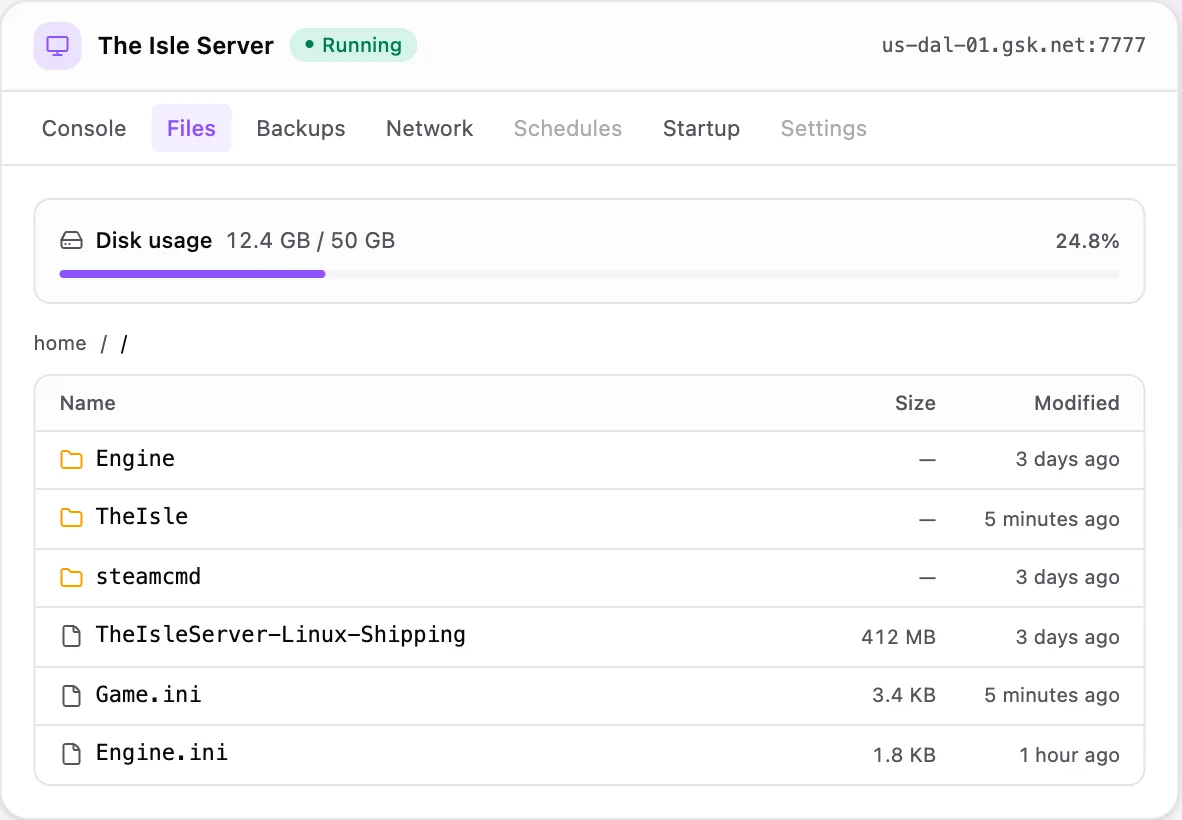The width and height of the screenshot is (1182, 820).
Task: Click The Isle Server title
Action: [x=185, y=46]
